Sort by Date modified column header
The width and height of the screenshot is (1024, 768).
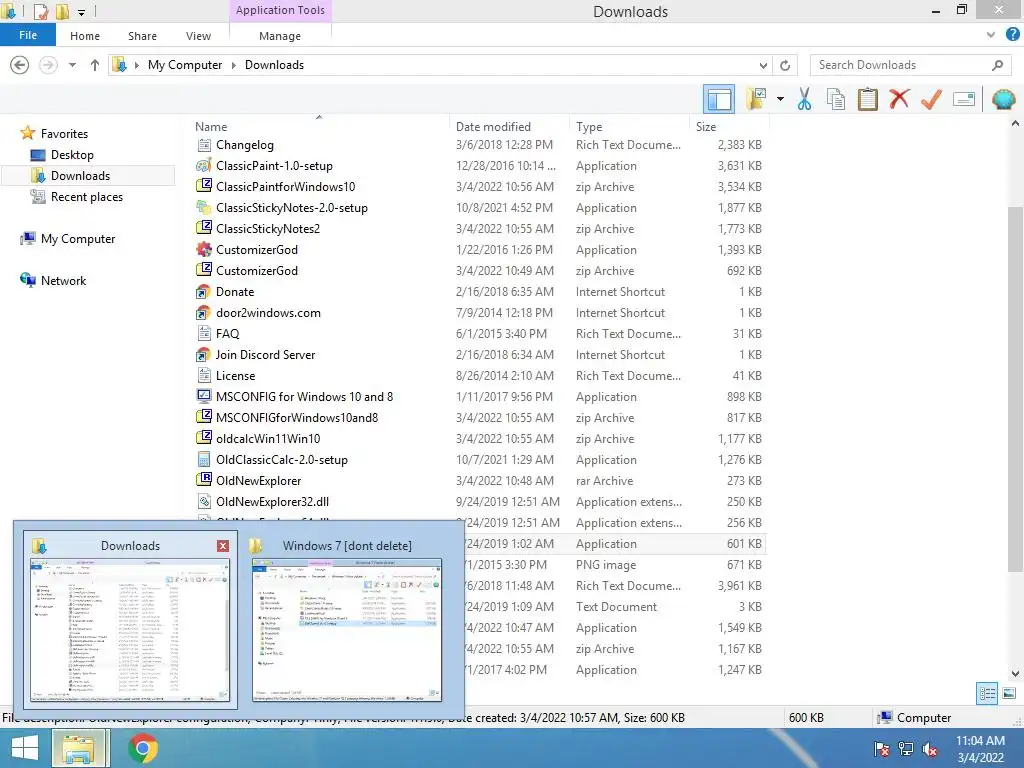click(x=493, y=127)
